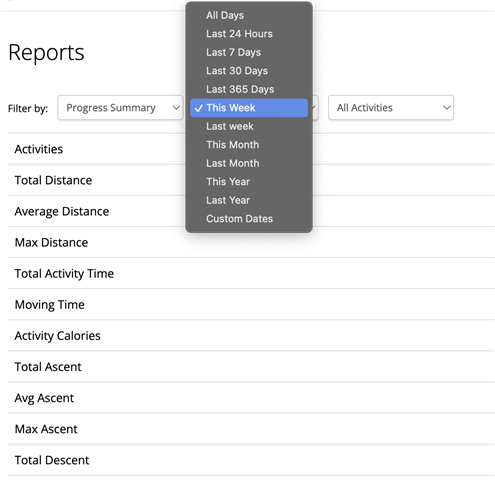Pick Last Month option

(249, 163)
